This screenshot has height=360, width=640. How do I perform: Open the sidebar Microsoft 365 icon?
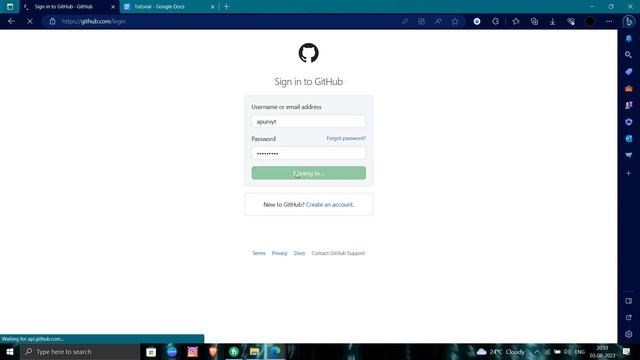[629, 122]
